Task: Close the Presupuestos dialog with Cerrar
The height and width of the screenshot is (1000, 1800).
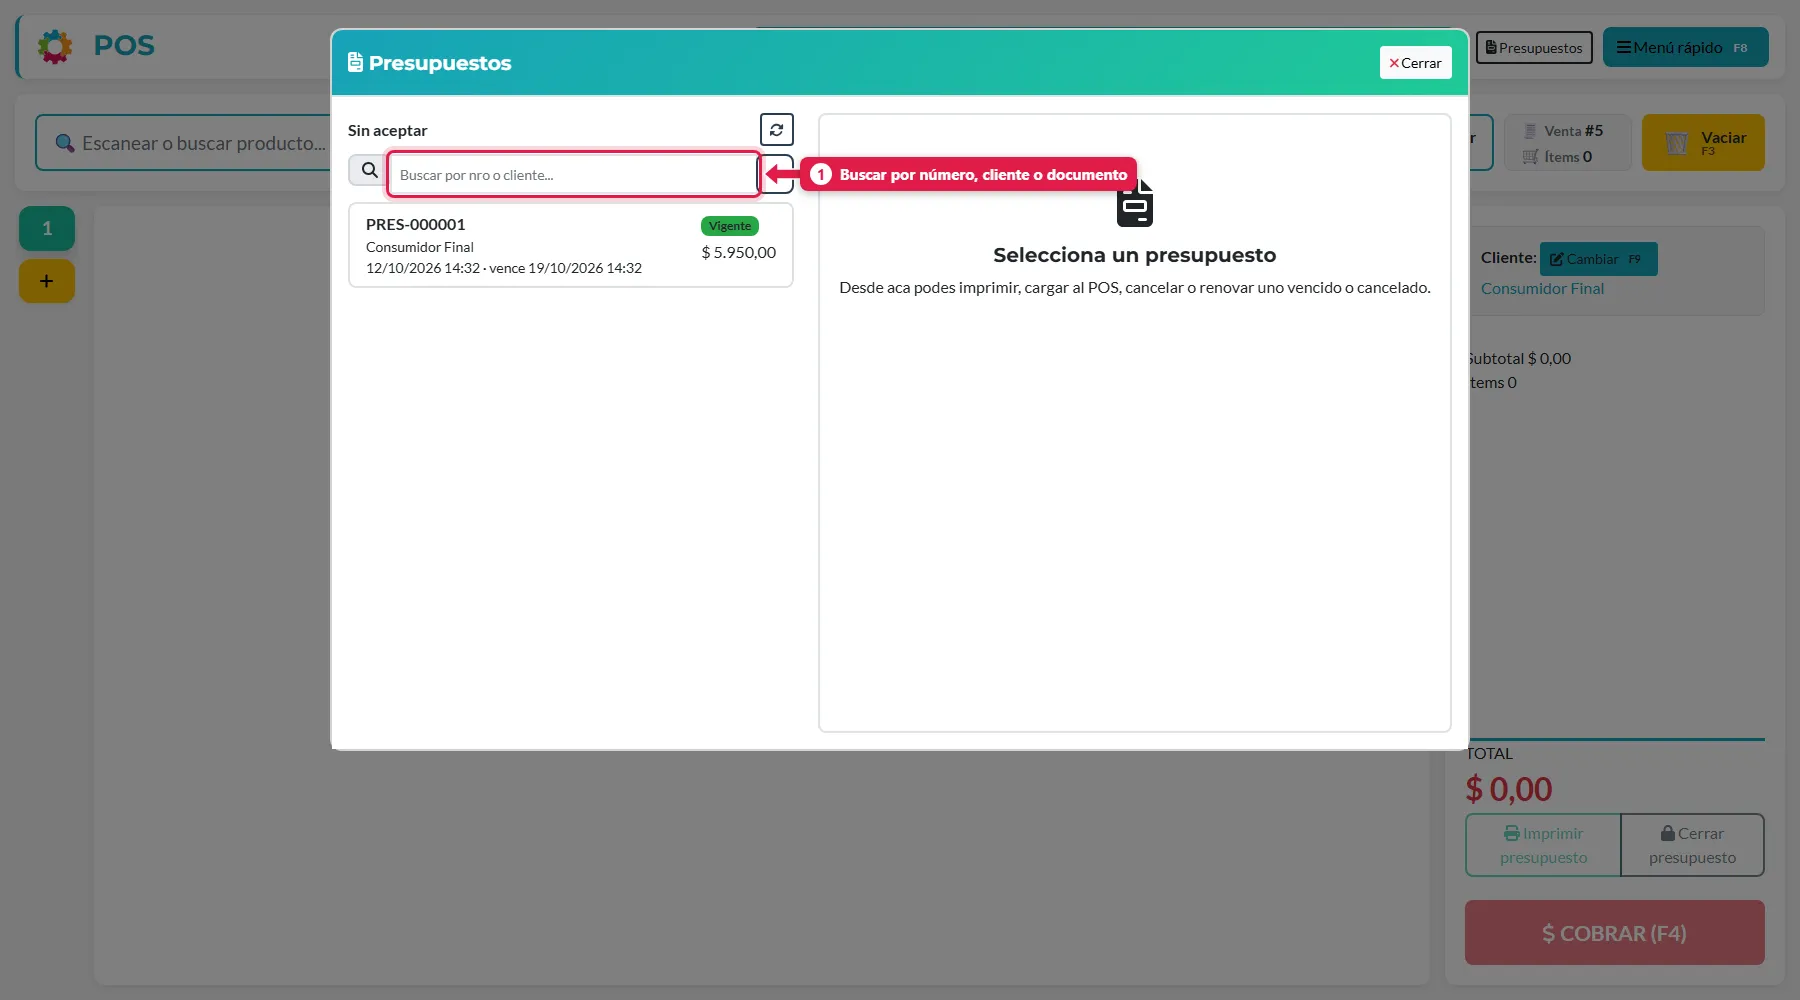Action: 1415,63
